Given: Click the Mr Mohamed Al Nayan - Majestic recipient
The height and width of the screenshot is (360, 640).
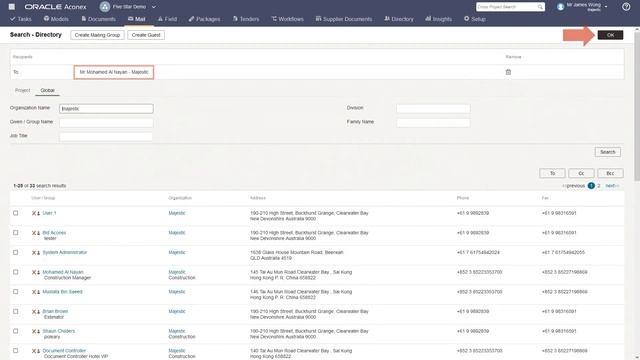Looking at the screenshot, I should click(x=114, y=72).
